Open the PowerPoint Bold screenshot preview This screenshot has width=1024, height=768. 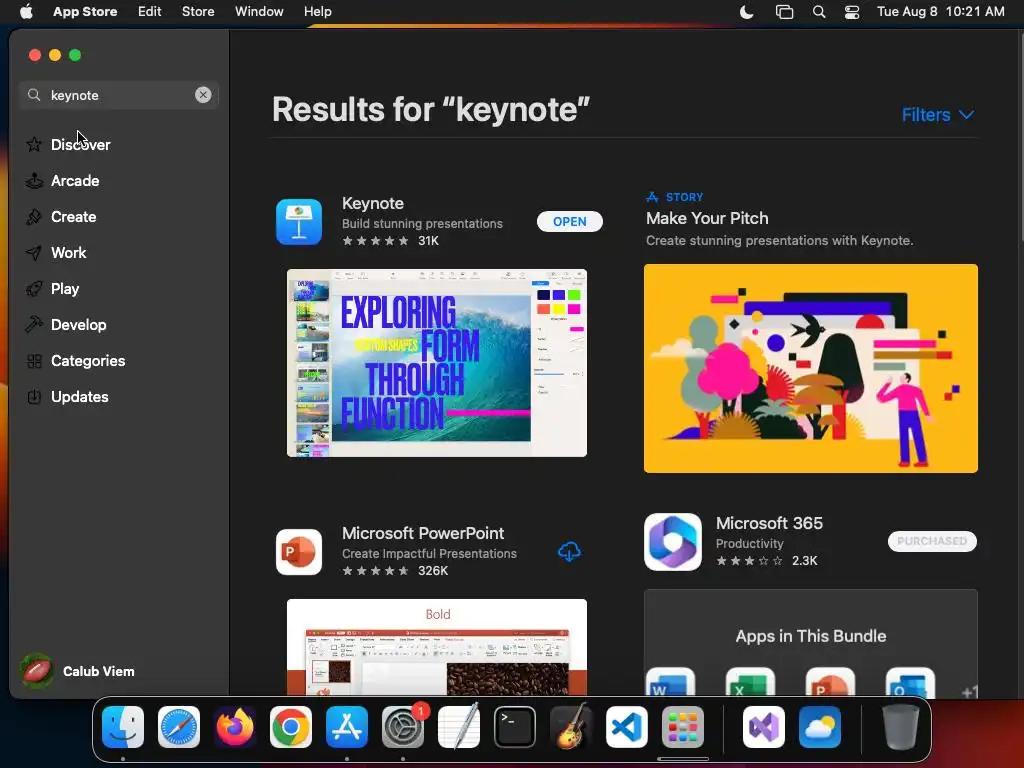point(437,647)
